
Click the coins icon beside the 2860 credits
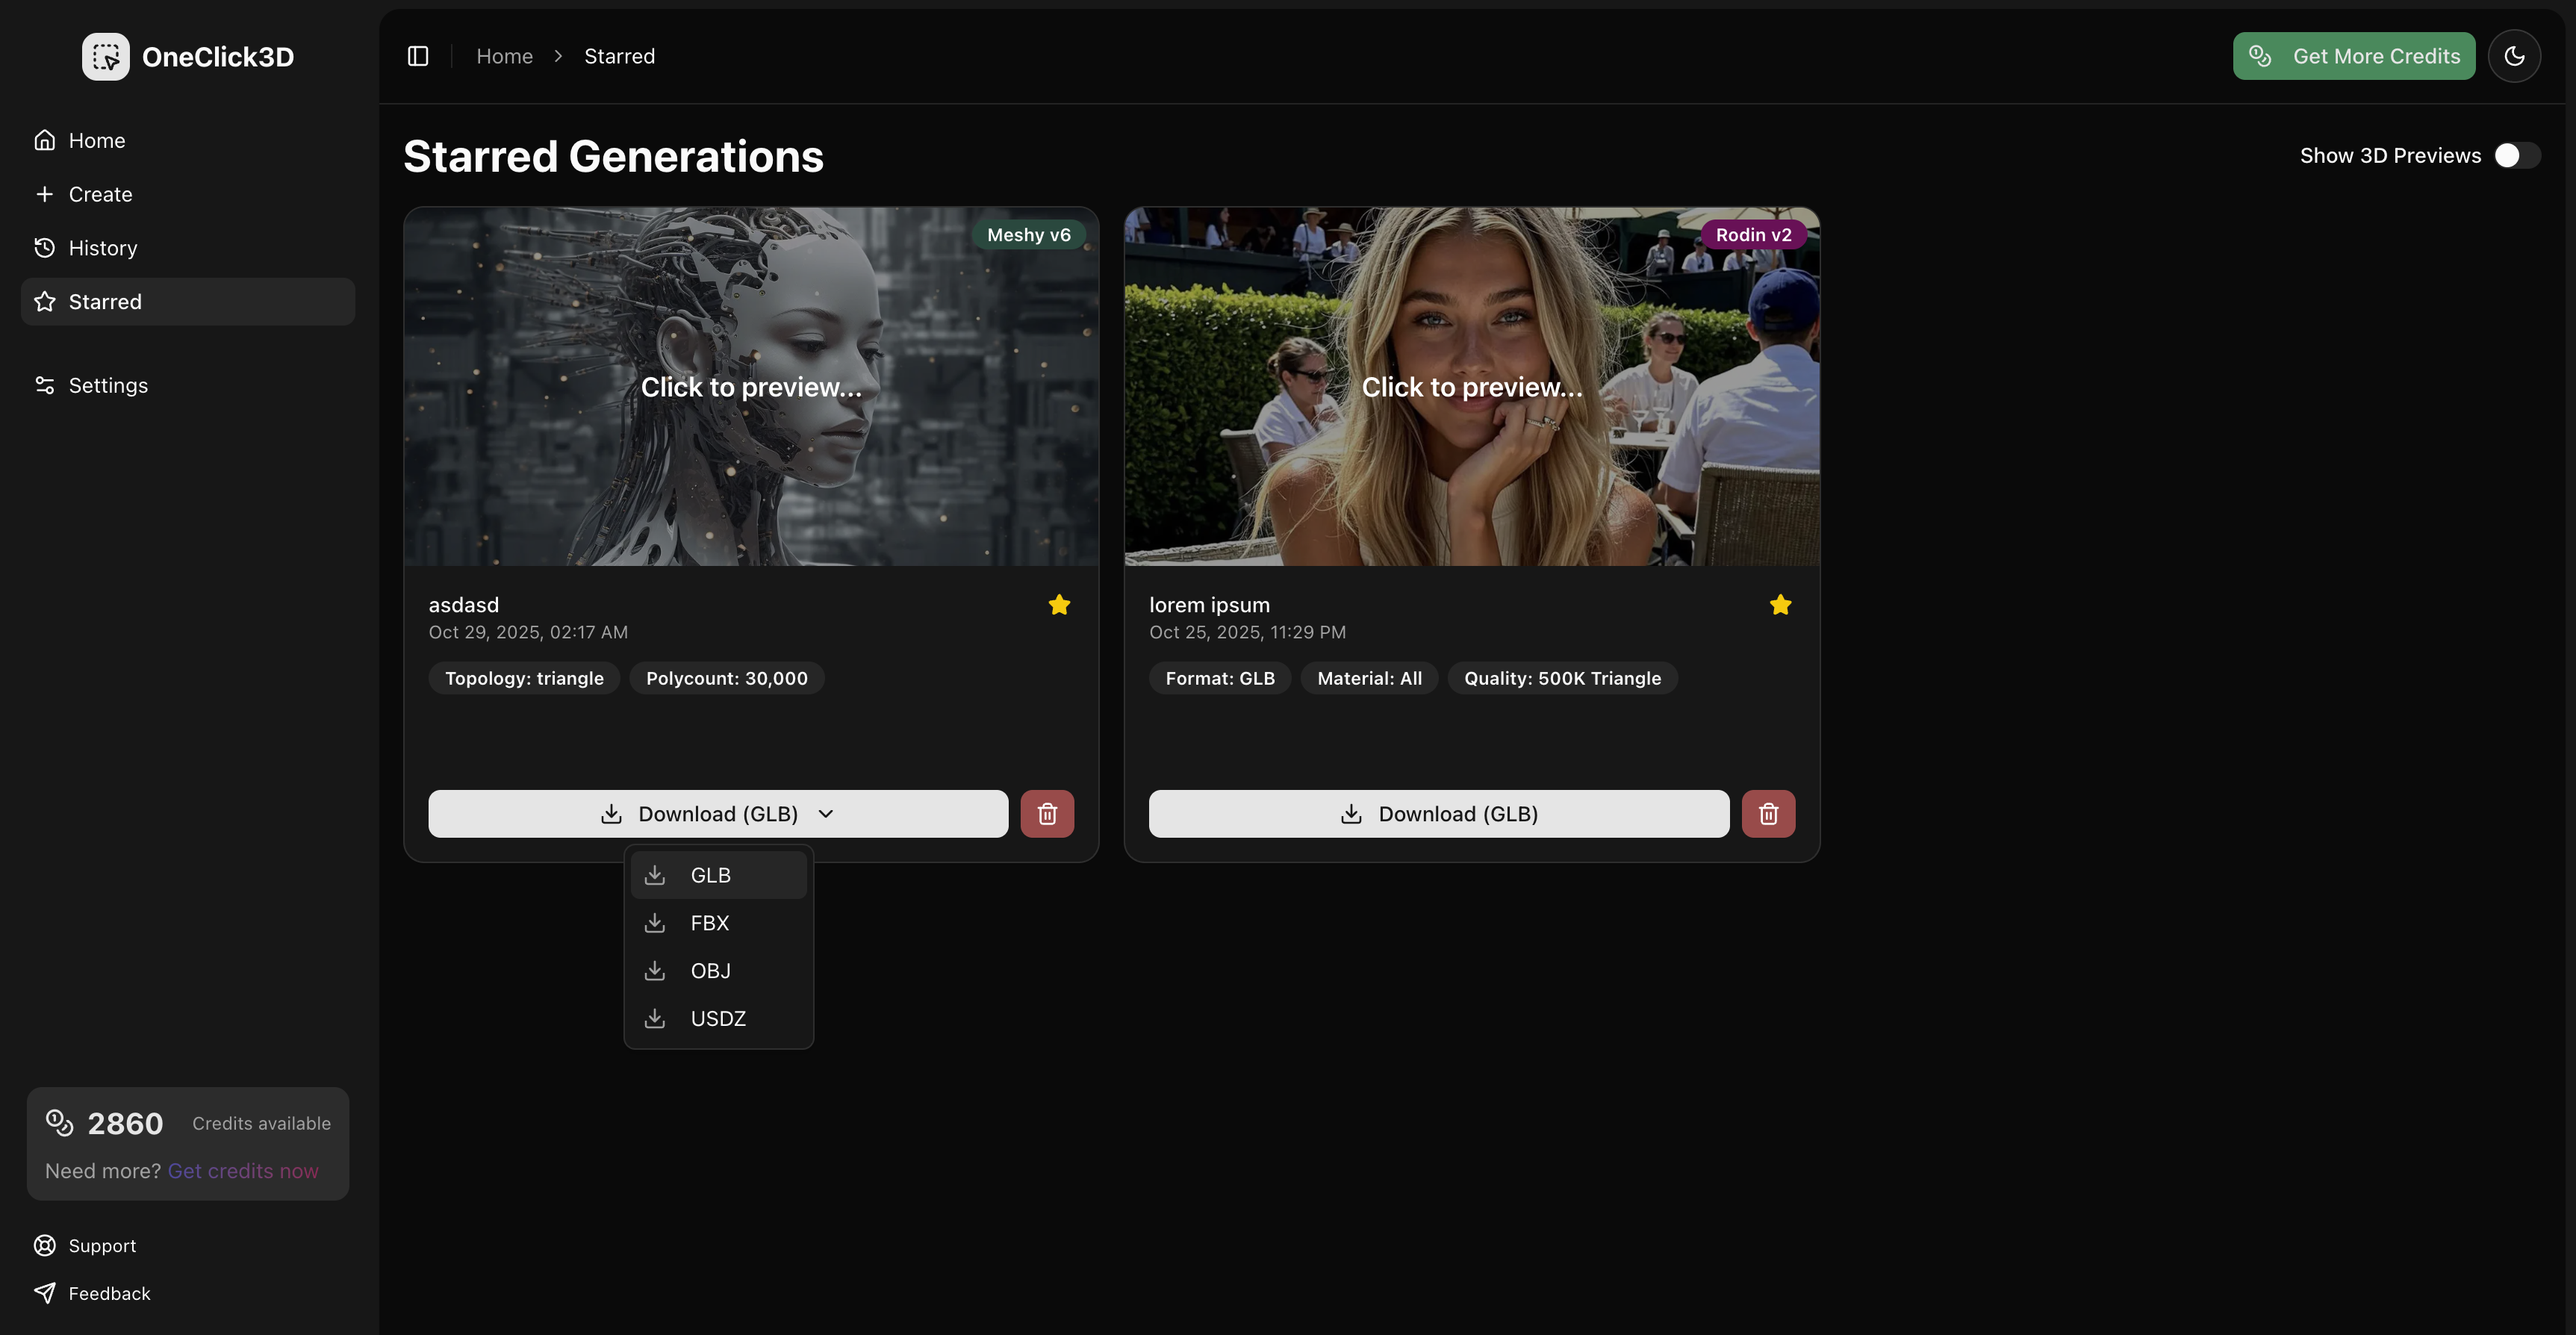tap(59, 1123)
